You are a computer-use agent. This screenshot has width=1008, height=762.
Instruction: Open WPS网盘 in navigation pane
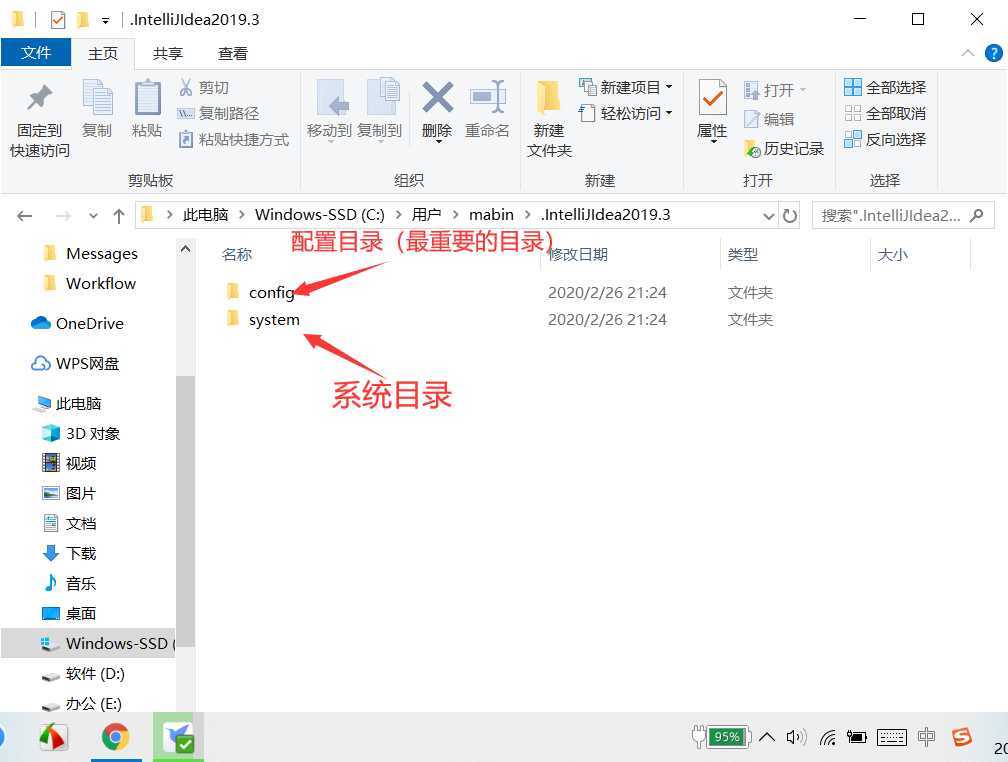pyautogui.click(x=76, y=364)
